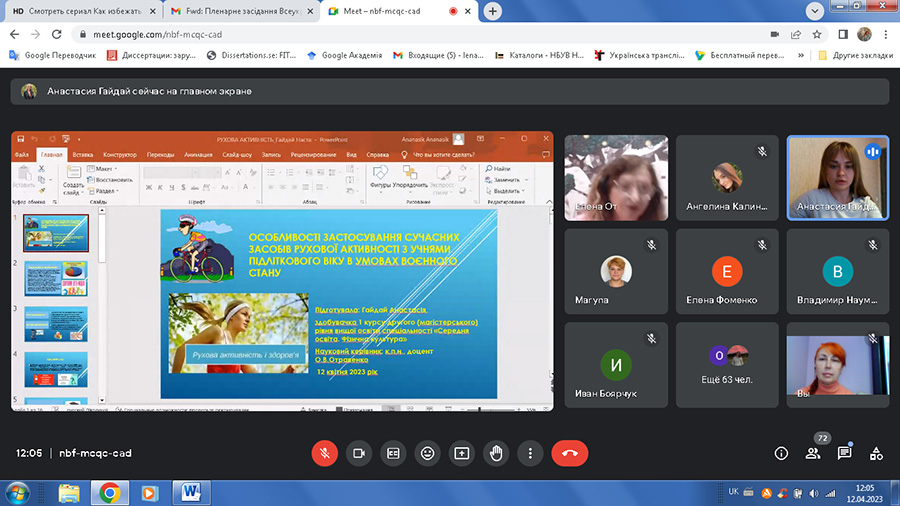The width and height of the screenshot is (900, 506).
Task: Open meeting details info icon
Action: (x=781, y=453)
